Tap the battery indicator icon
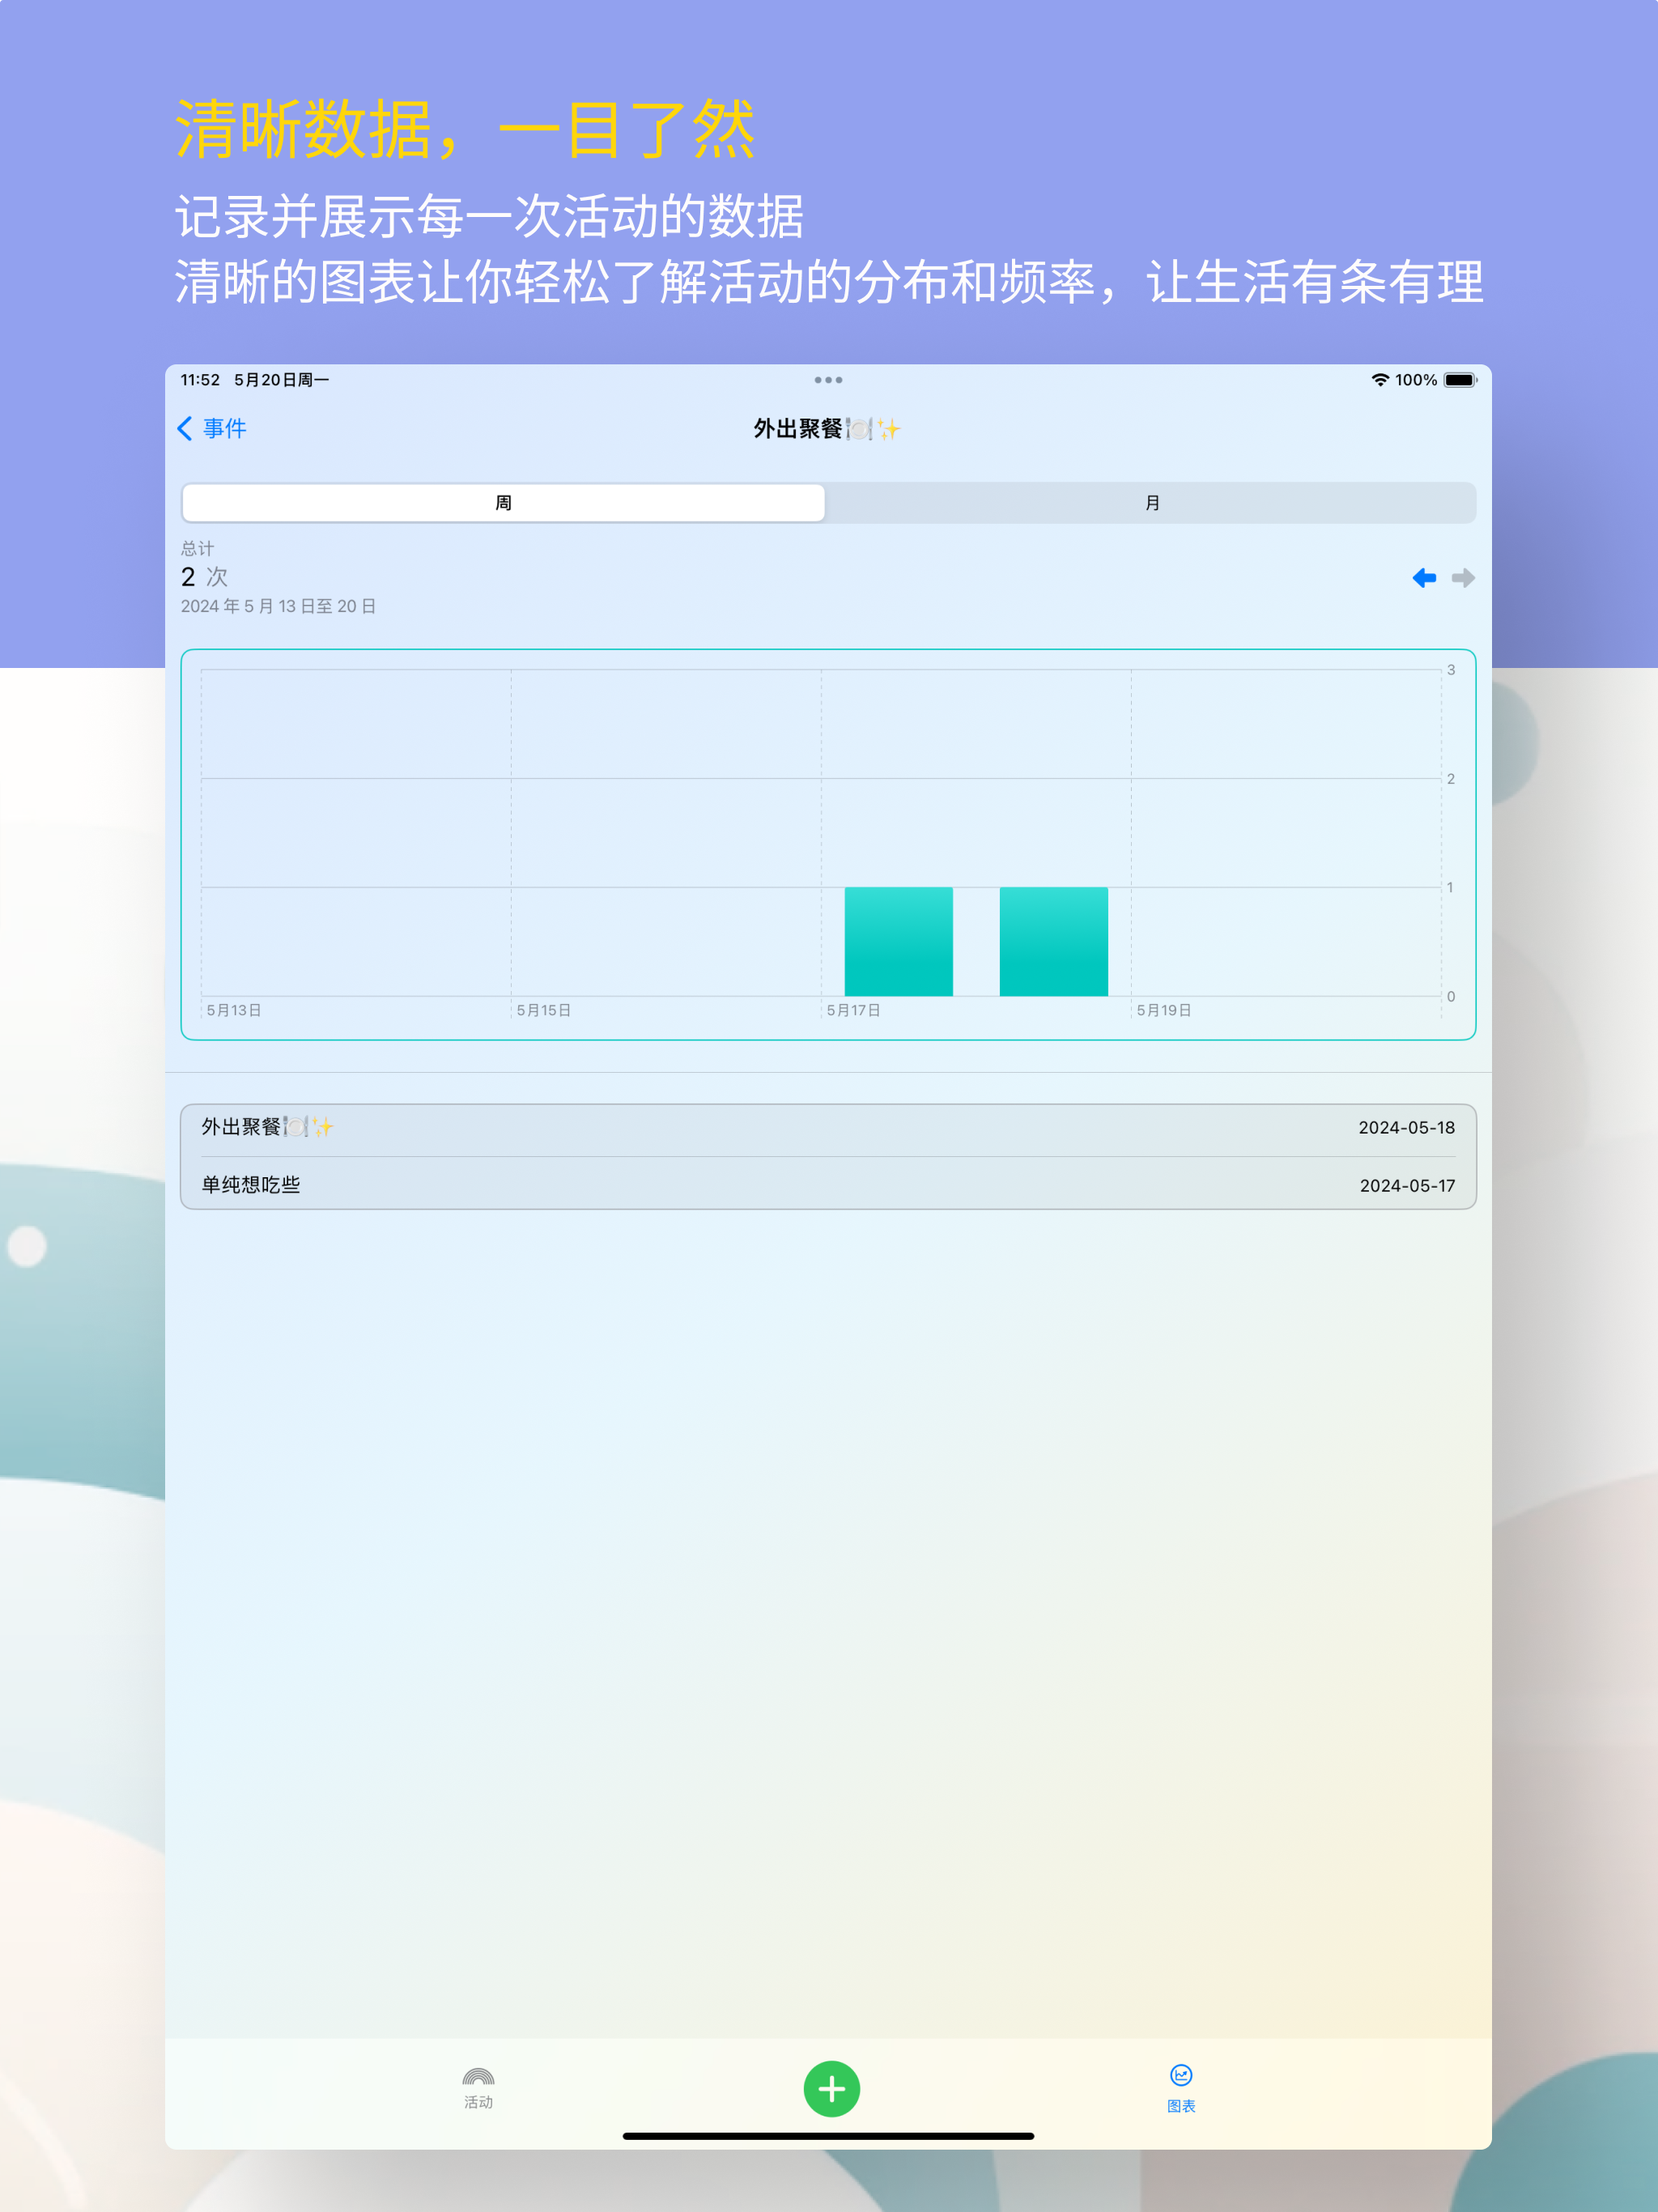This screenshot has height=2212, width=1658. pos(1460,380)
